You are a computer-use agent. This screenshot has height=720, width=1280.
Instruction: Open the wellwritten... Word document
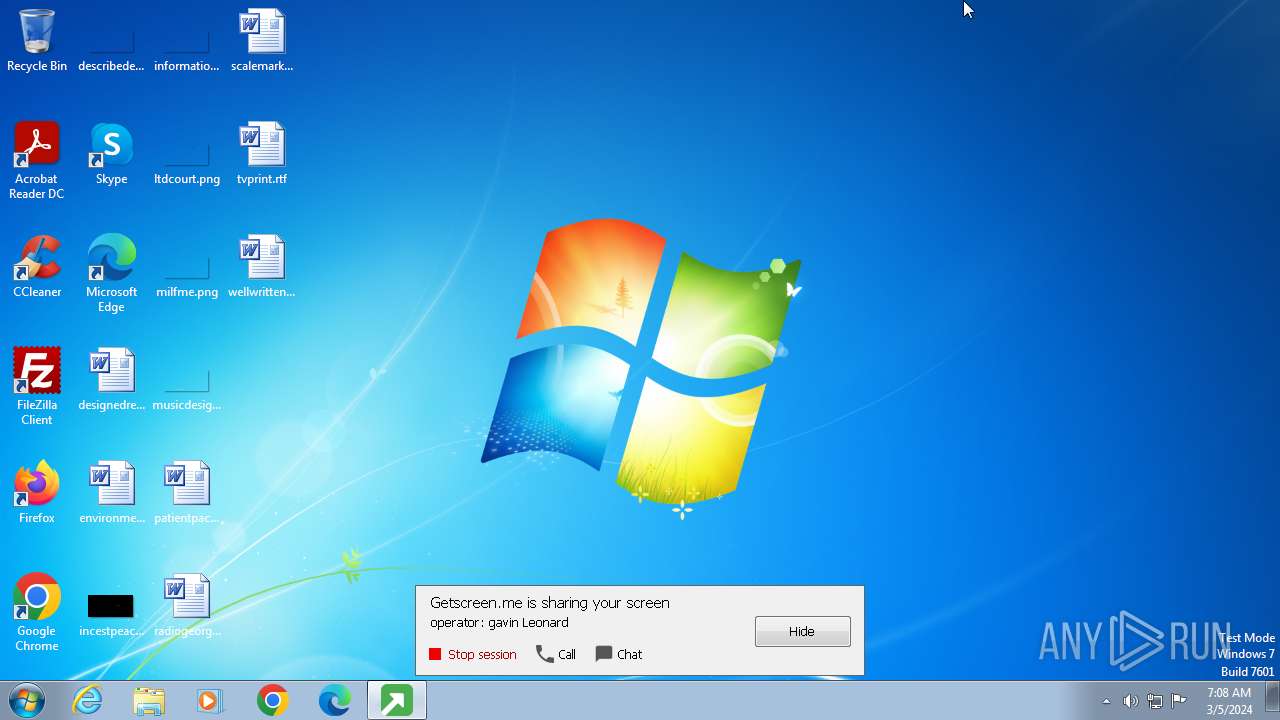tap(262, 267)
